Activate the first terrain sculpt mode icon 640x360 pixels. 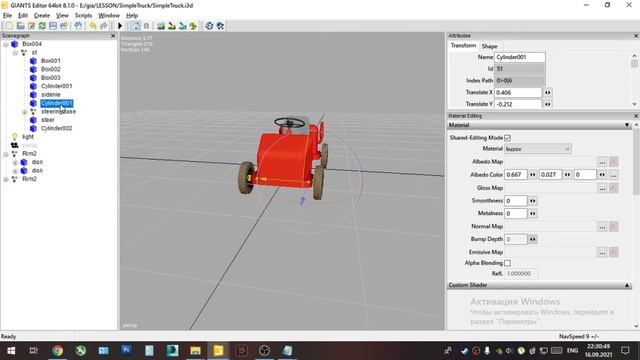tap(161, 26)
